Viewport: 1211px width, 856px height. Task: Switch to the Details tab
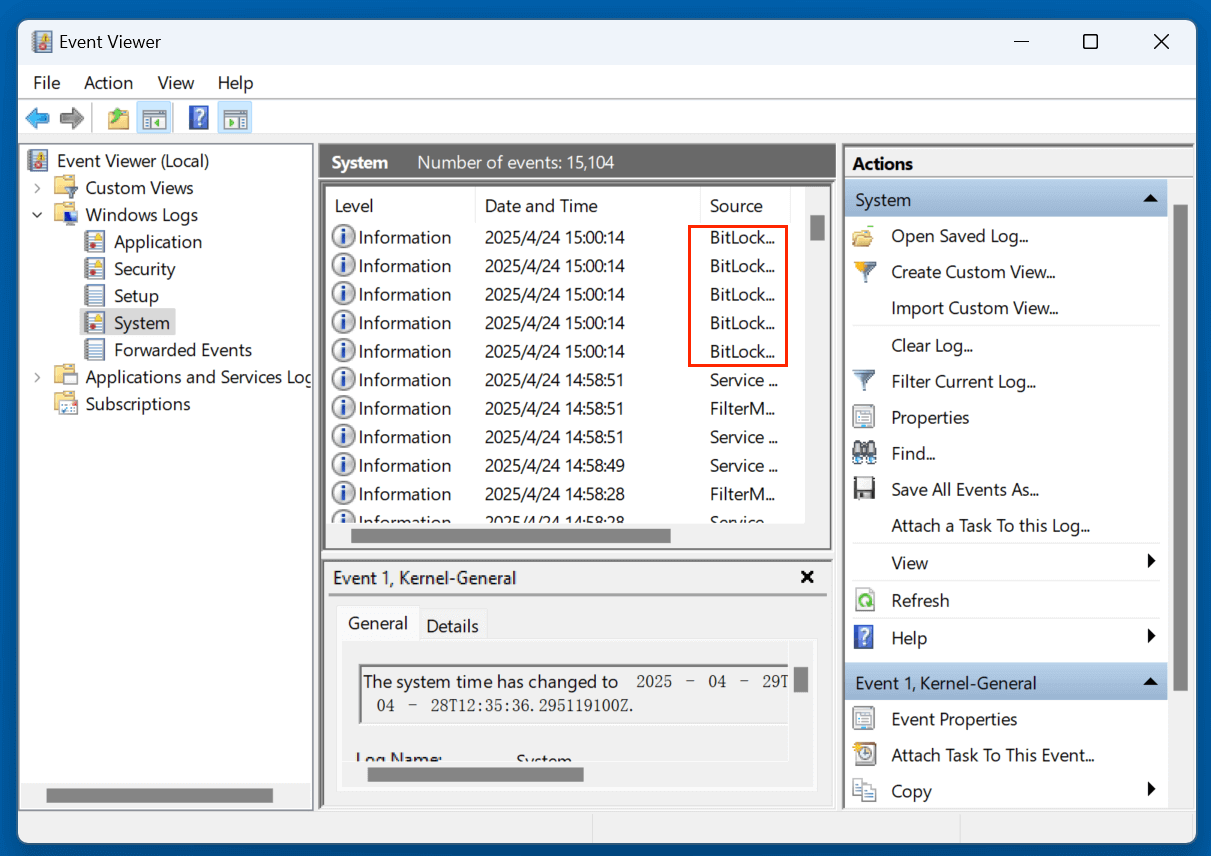tap(452, 626)
